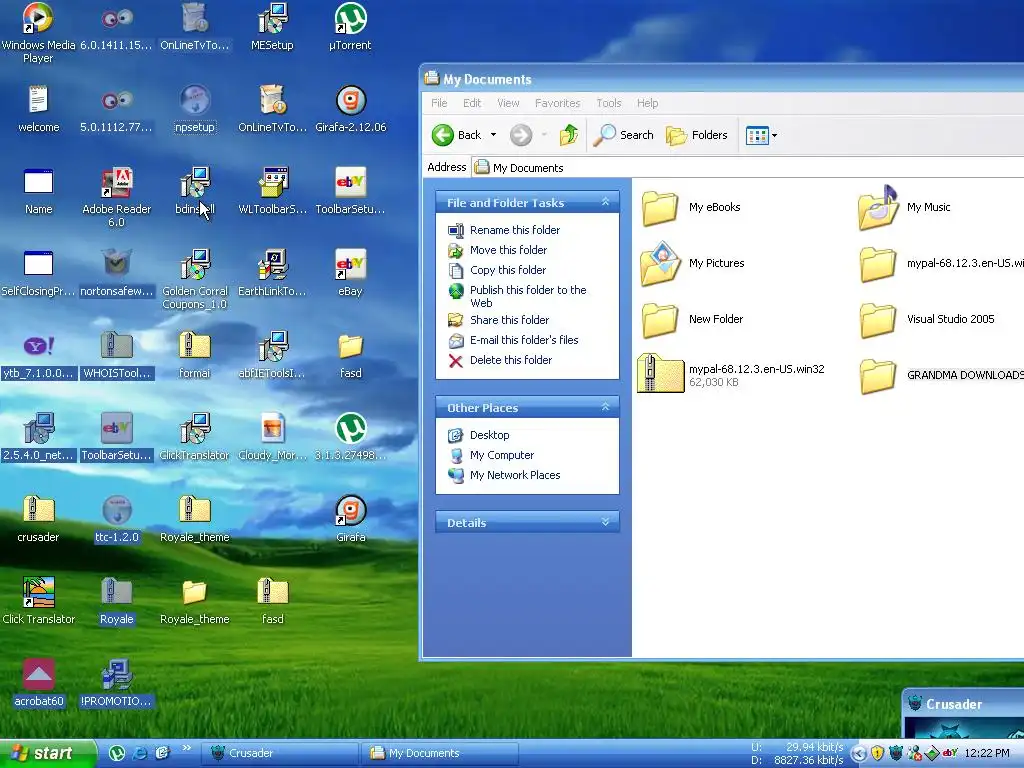Select the welcome text file icon
1024x768 pixels.
[x=38, y=100]
